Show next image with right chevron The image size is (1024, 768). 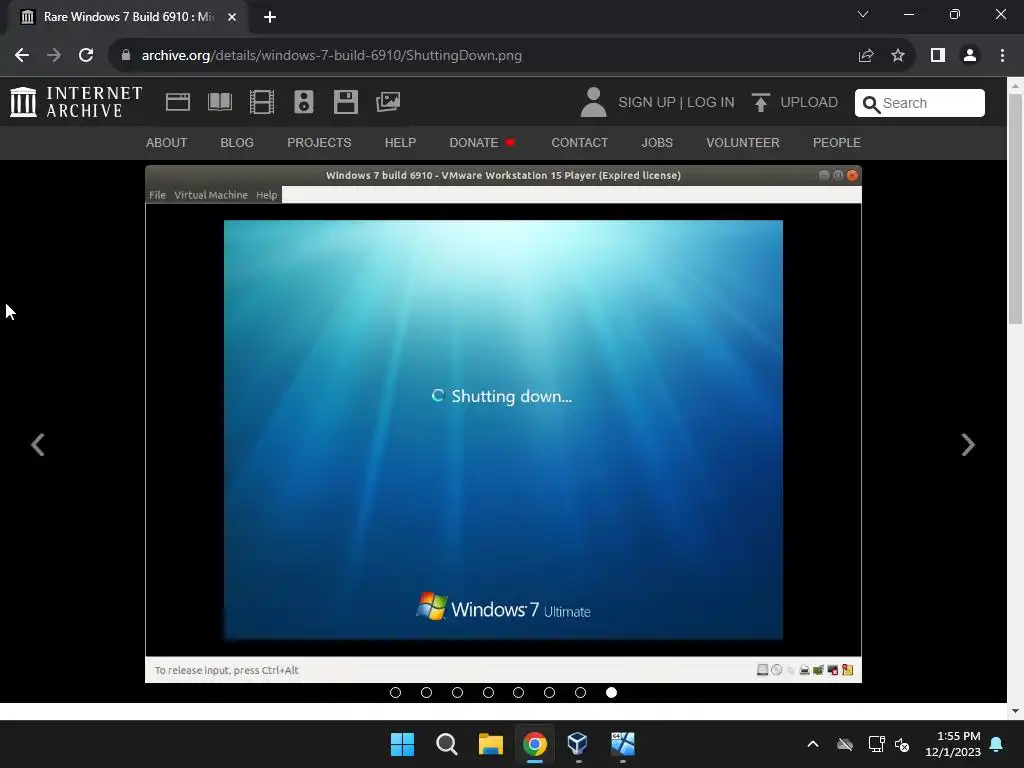point(968,445)
